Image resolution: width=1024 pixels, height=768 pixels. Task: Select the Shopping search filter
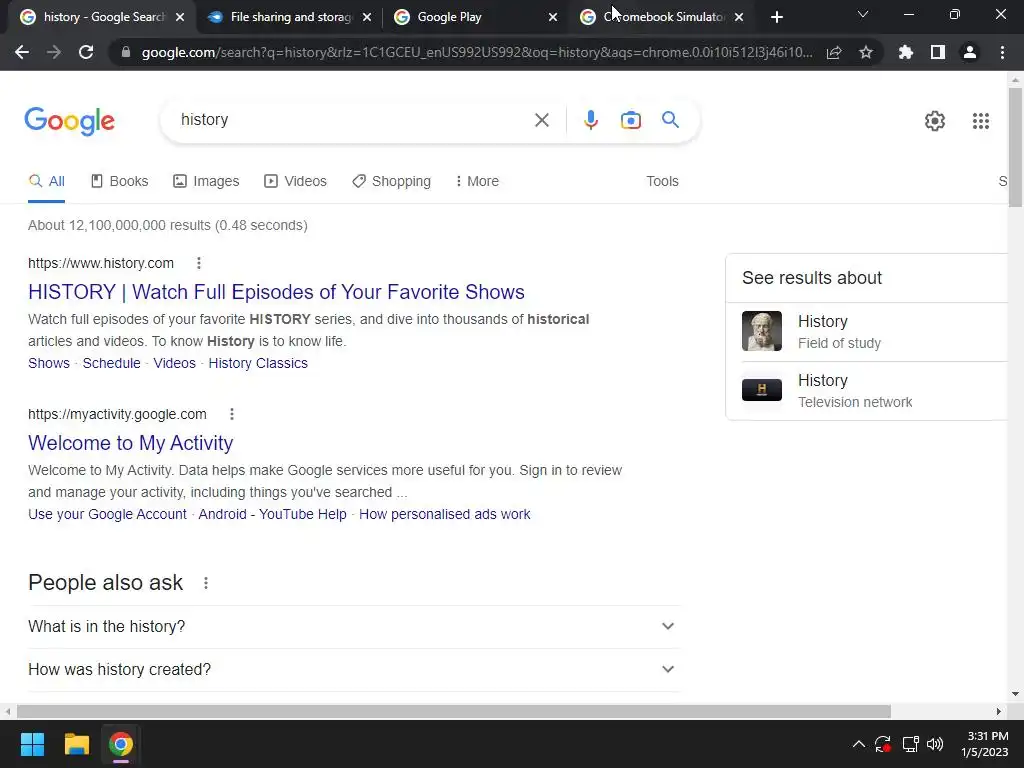[x=391, y=181]
